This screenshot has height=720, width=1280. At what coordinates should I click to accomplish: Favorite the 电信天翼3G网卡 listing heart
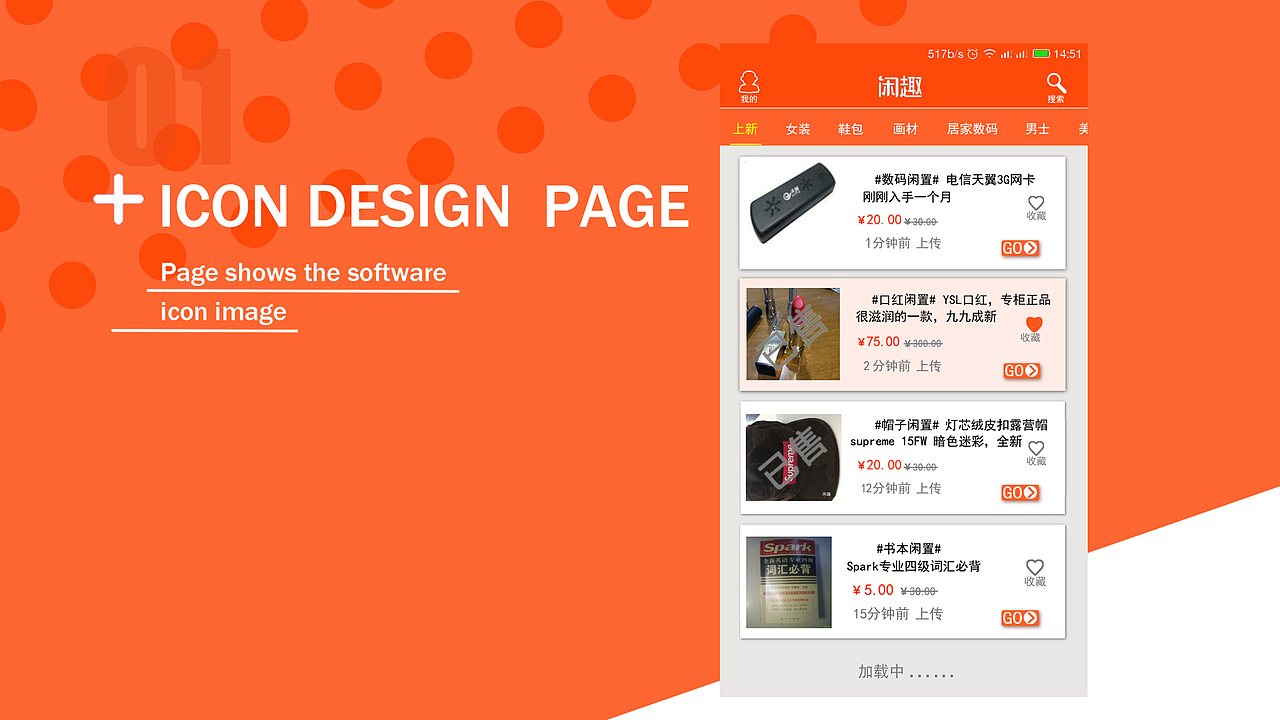1035,203
